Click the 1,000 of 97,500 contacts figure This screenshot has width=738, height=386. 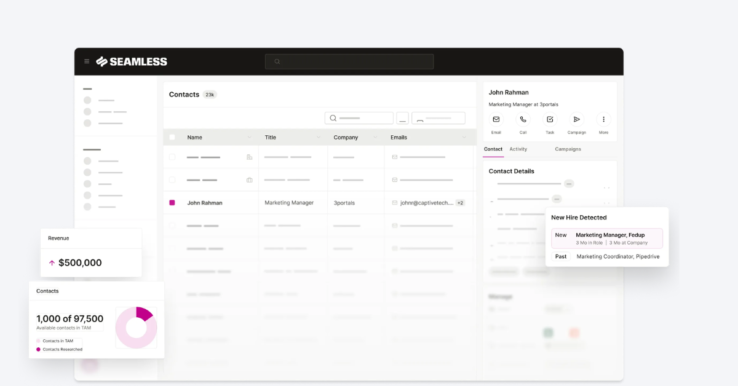(x=70, y=319)
